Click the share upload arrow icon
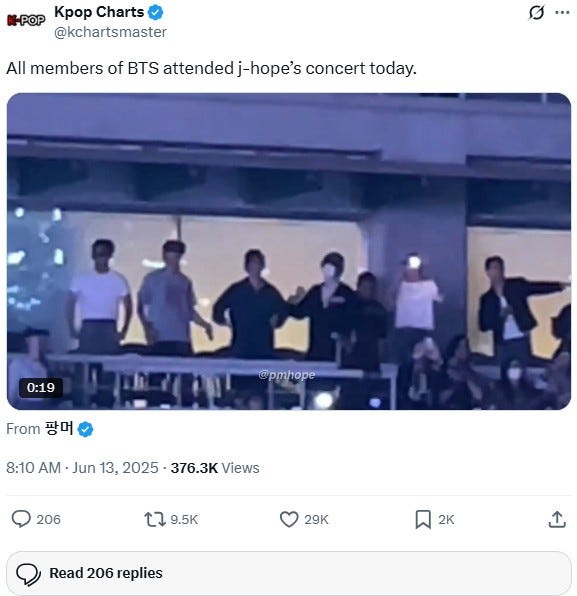 coord(557,519)
